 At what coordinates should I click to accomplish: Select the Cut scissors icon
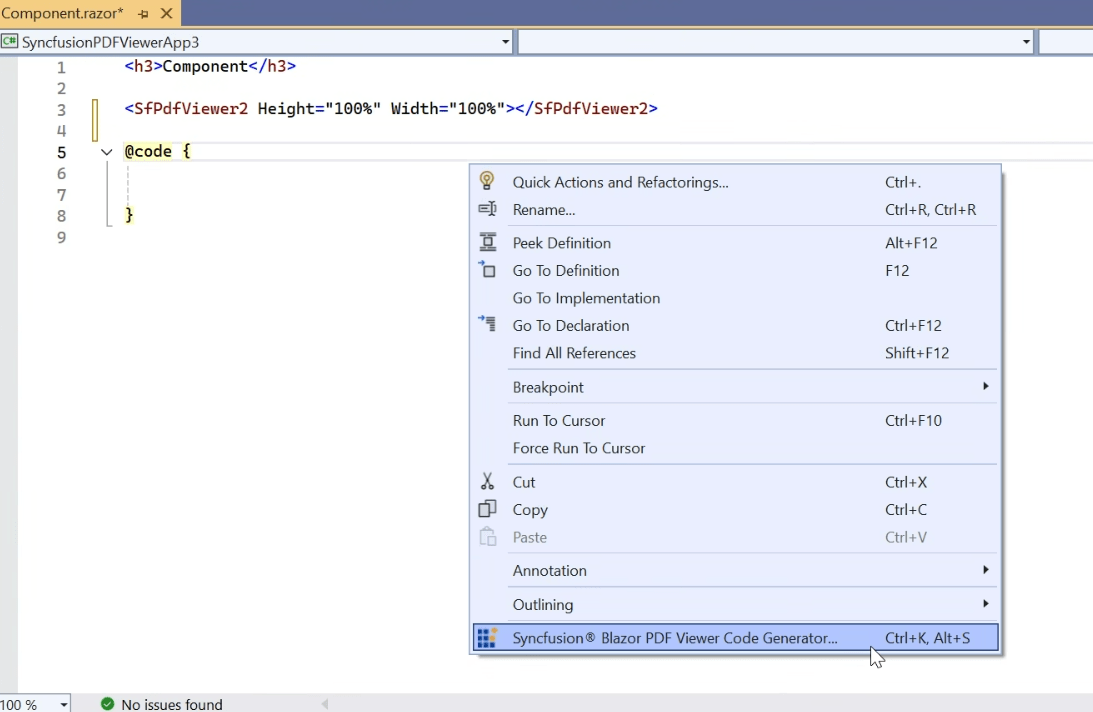[x=487, y=481]
